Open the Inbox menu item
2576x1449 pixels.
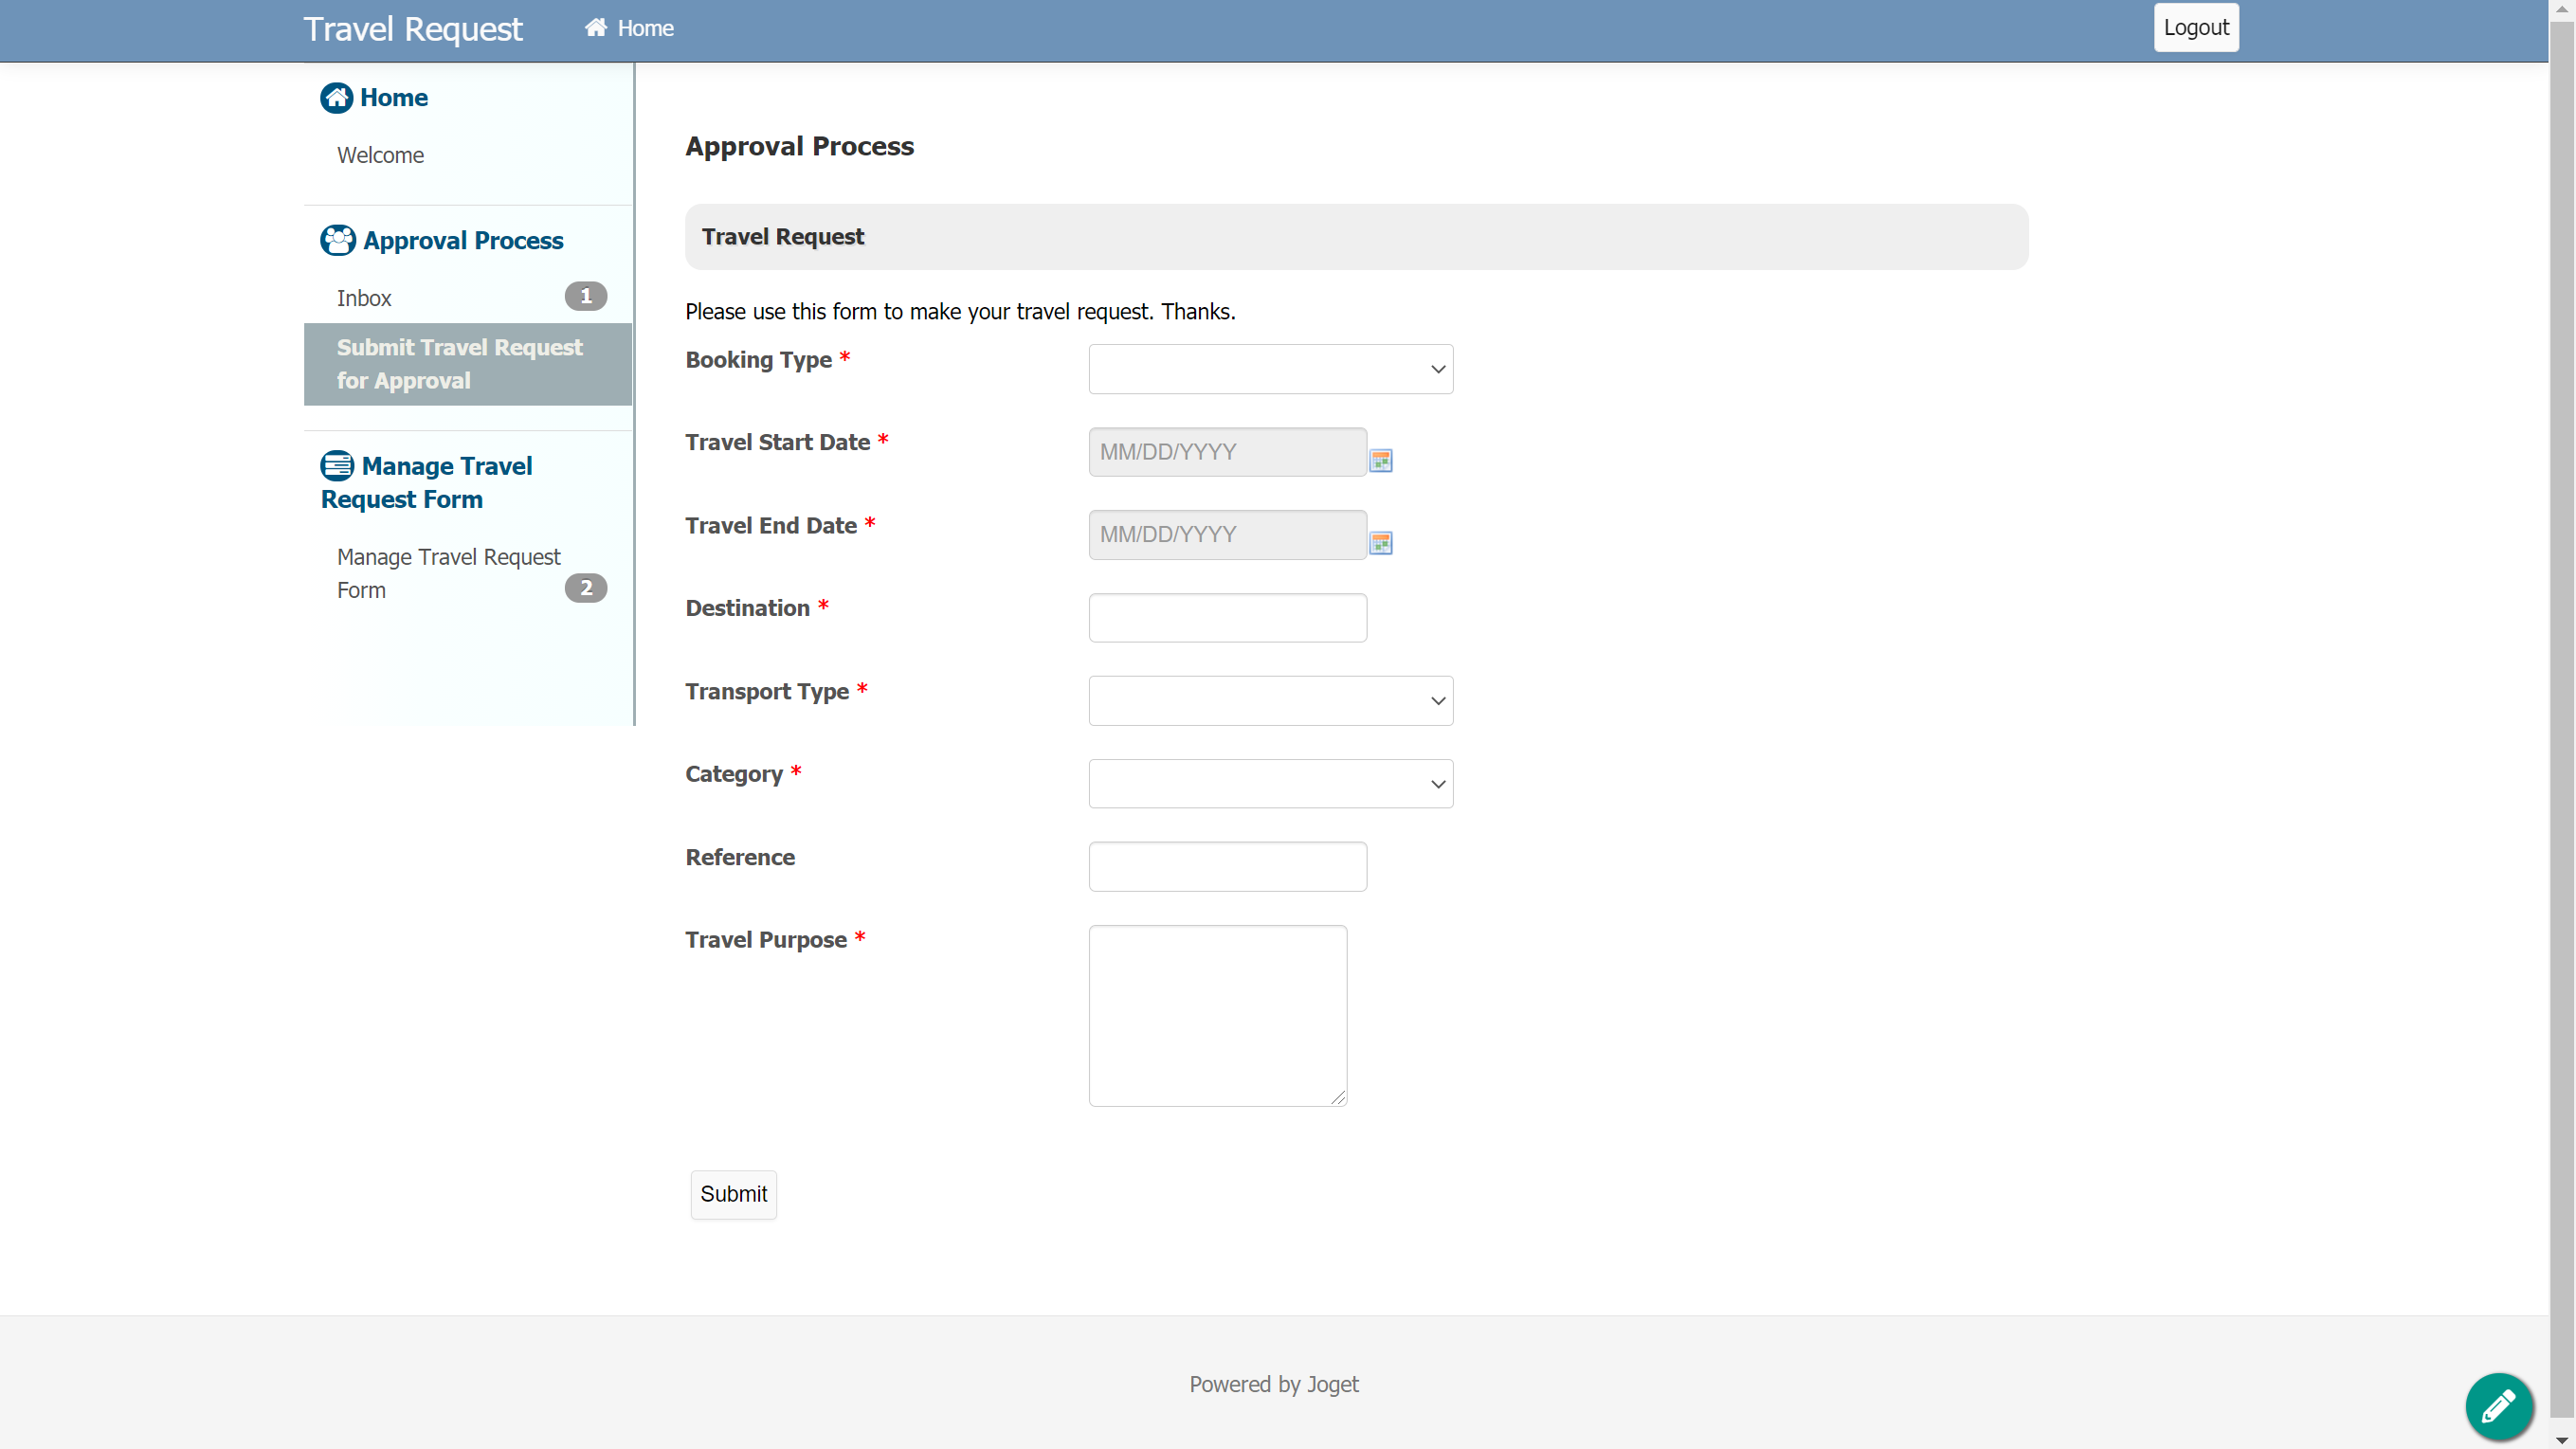(x=364, y=298)
